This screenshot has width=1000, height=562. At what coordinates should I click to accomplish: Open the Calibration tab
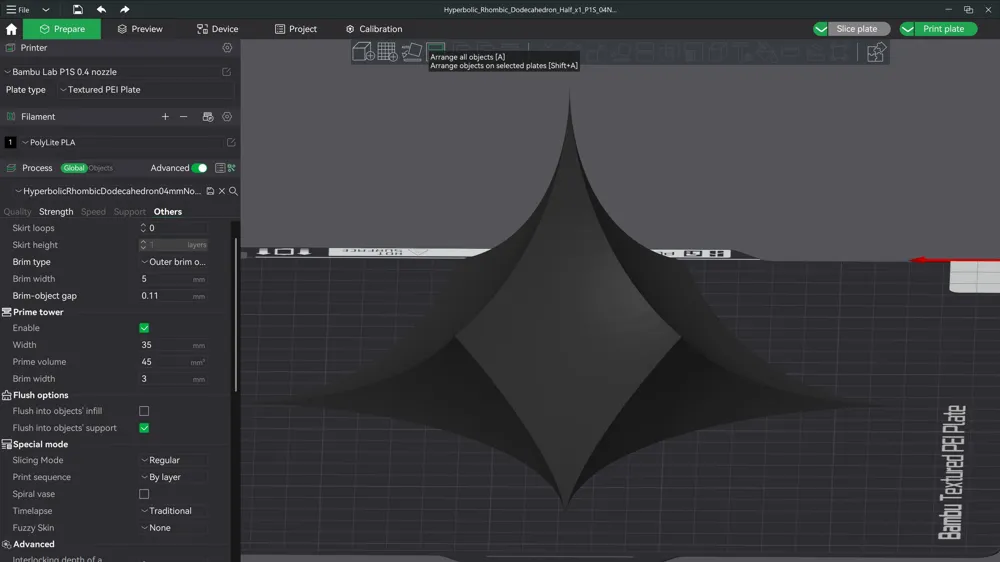[x=374, y=29]
